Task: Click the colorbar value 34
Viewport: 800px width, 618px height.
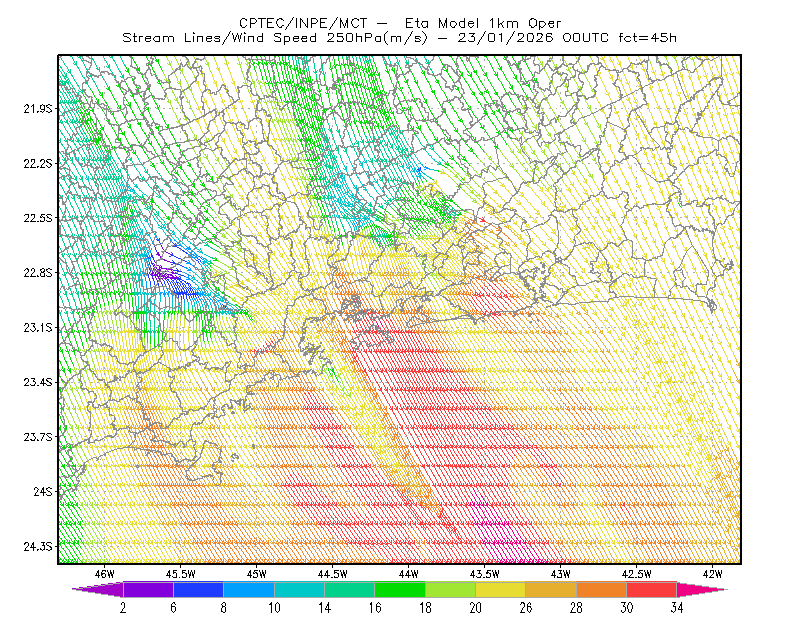Action: 677,608
